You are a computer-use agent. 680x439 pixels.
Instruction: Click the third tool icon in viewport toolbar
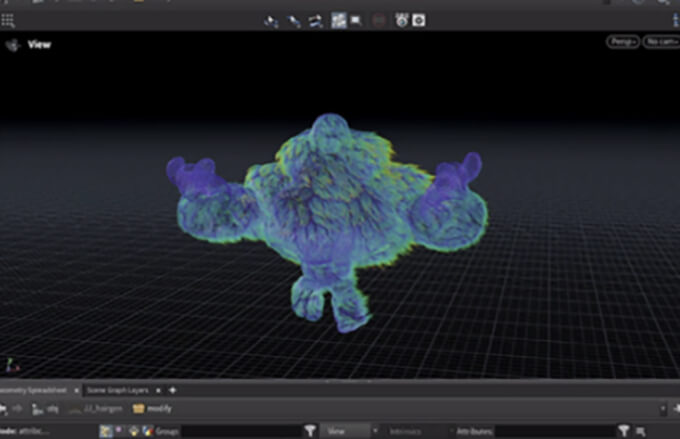pos(315,20)
